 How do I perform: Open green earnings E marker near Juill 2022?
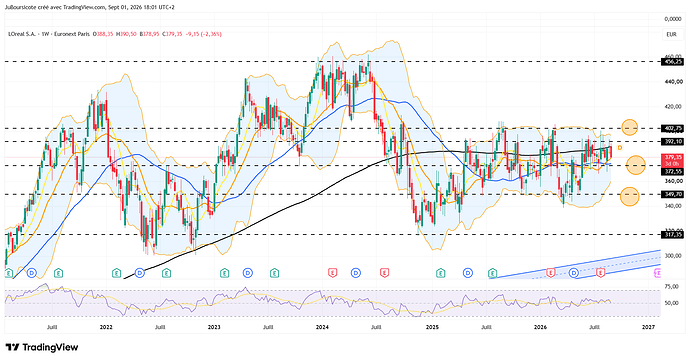(166, 273)
